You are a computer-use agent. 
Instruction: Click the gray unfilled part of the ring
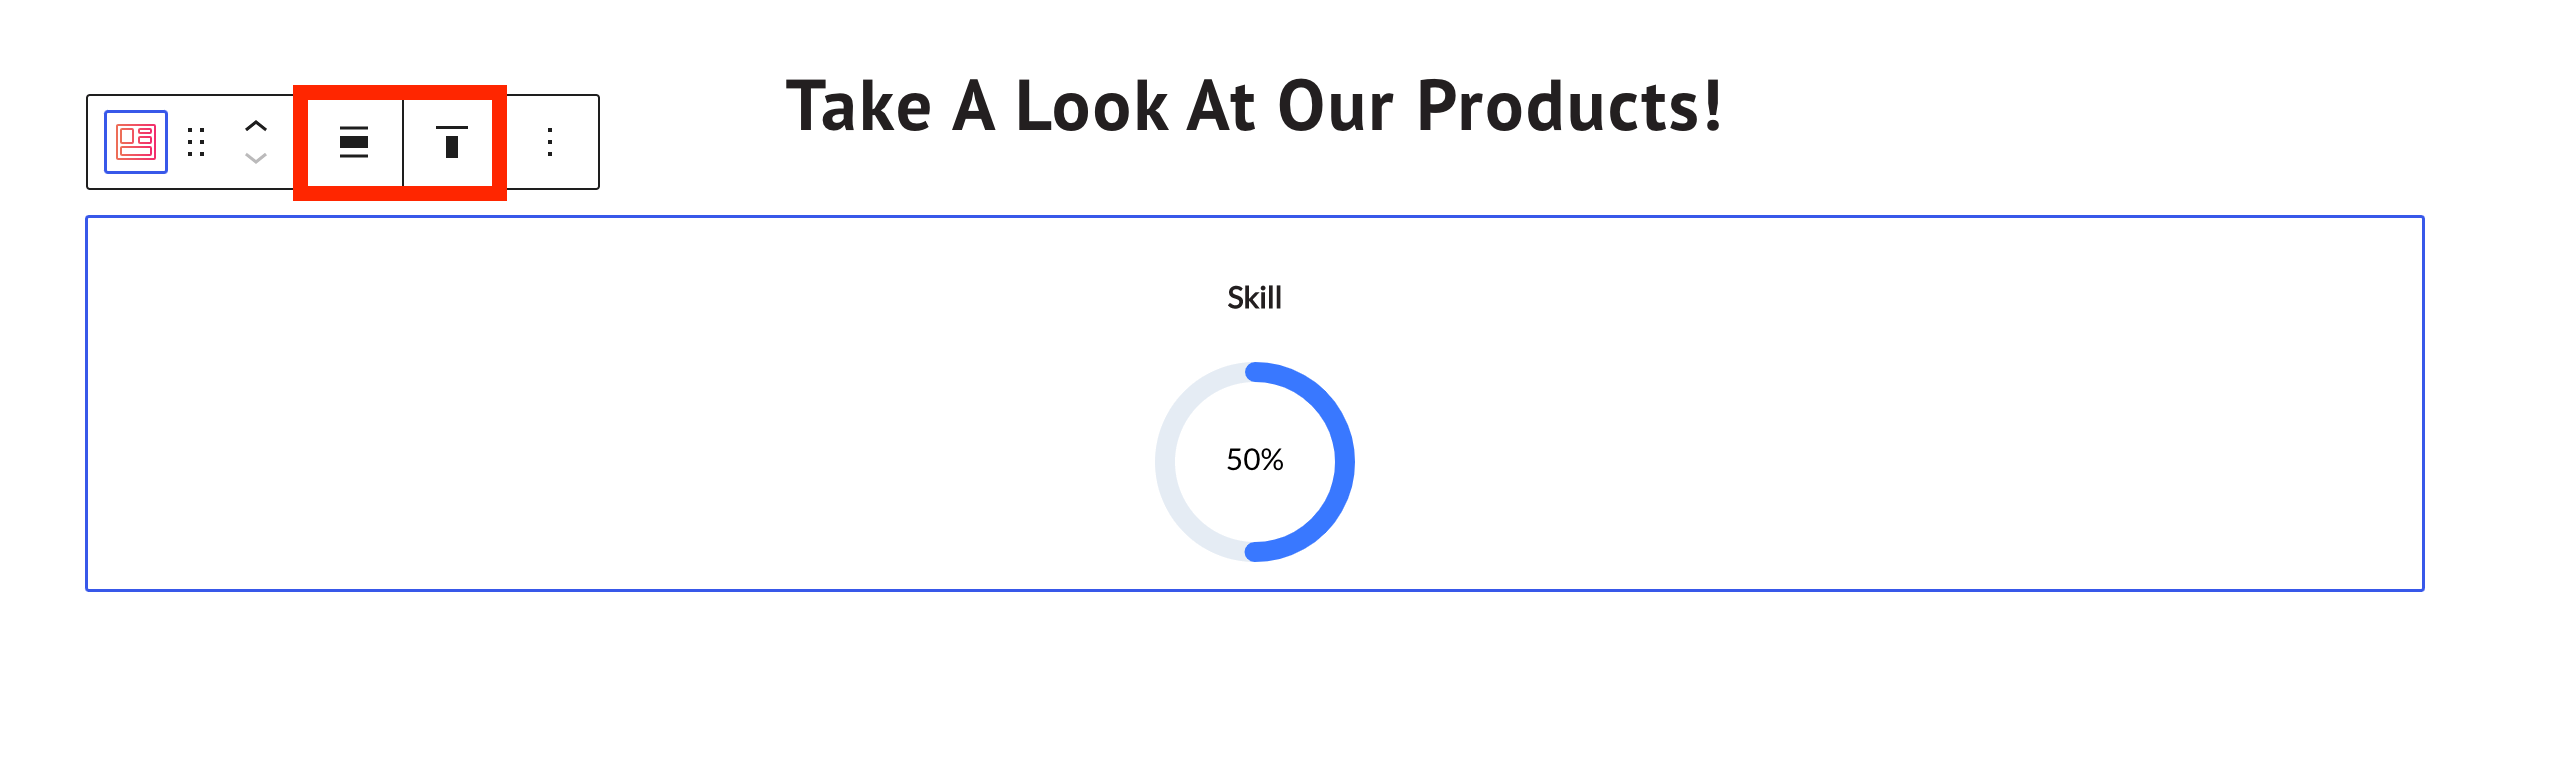[1165, 461]
